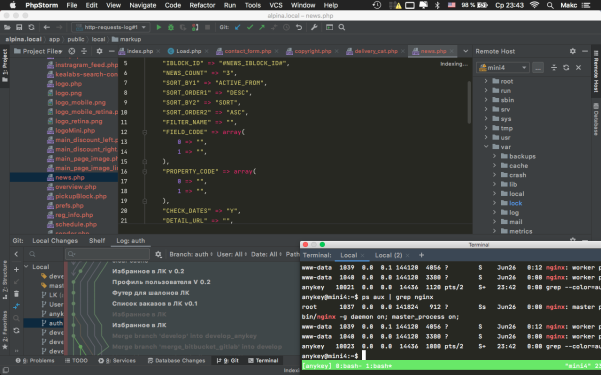The image size is (601, 375).
Task: Open the mini4 server dropdown
Action: [x=503, y=67]
